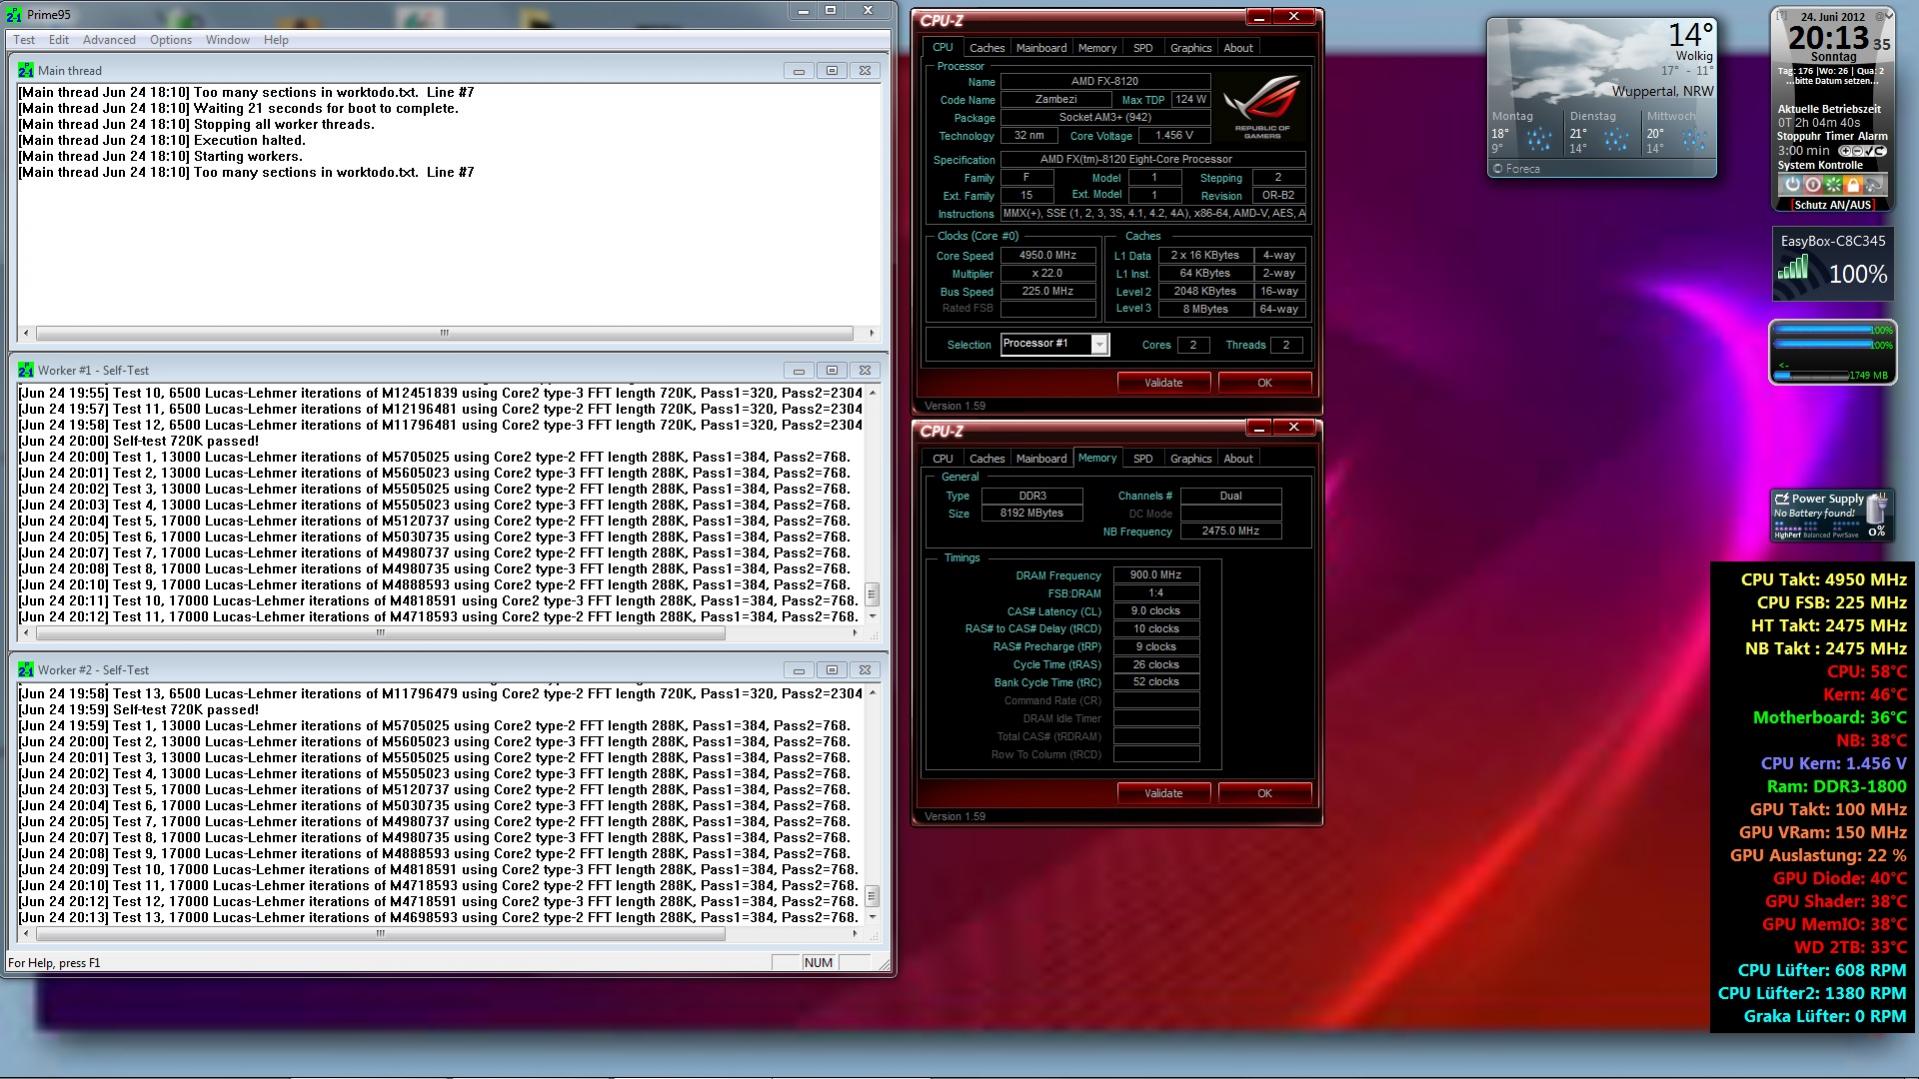Click the battery and plug icon in Power Supply gadget

[x=1877, y=508]
